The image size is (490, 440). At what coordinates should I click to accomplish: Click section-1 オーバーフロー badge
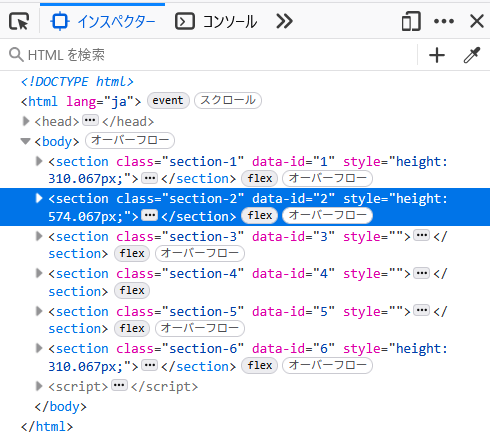[x=327, y=178]
